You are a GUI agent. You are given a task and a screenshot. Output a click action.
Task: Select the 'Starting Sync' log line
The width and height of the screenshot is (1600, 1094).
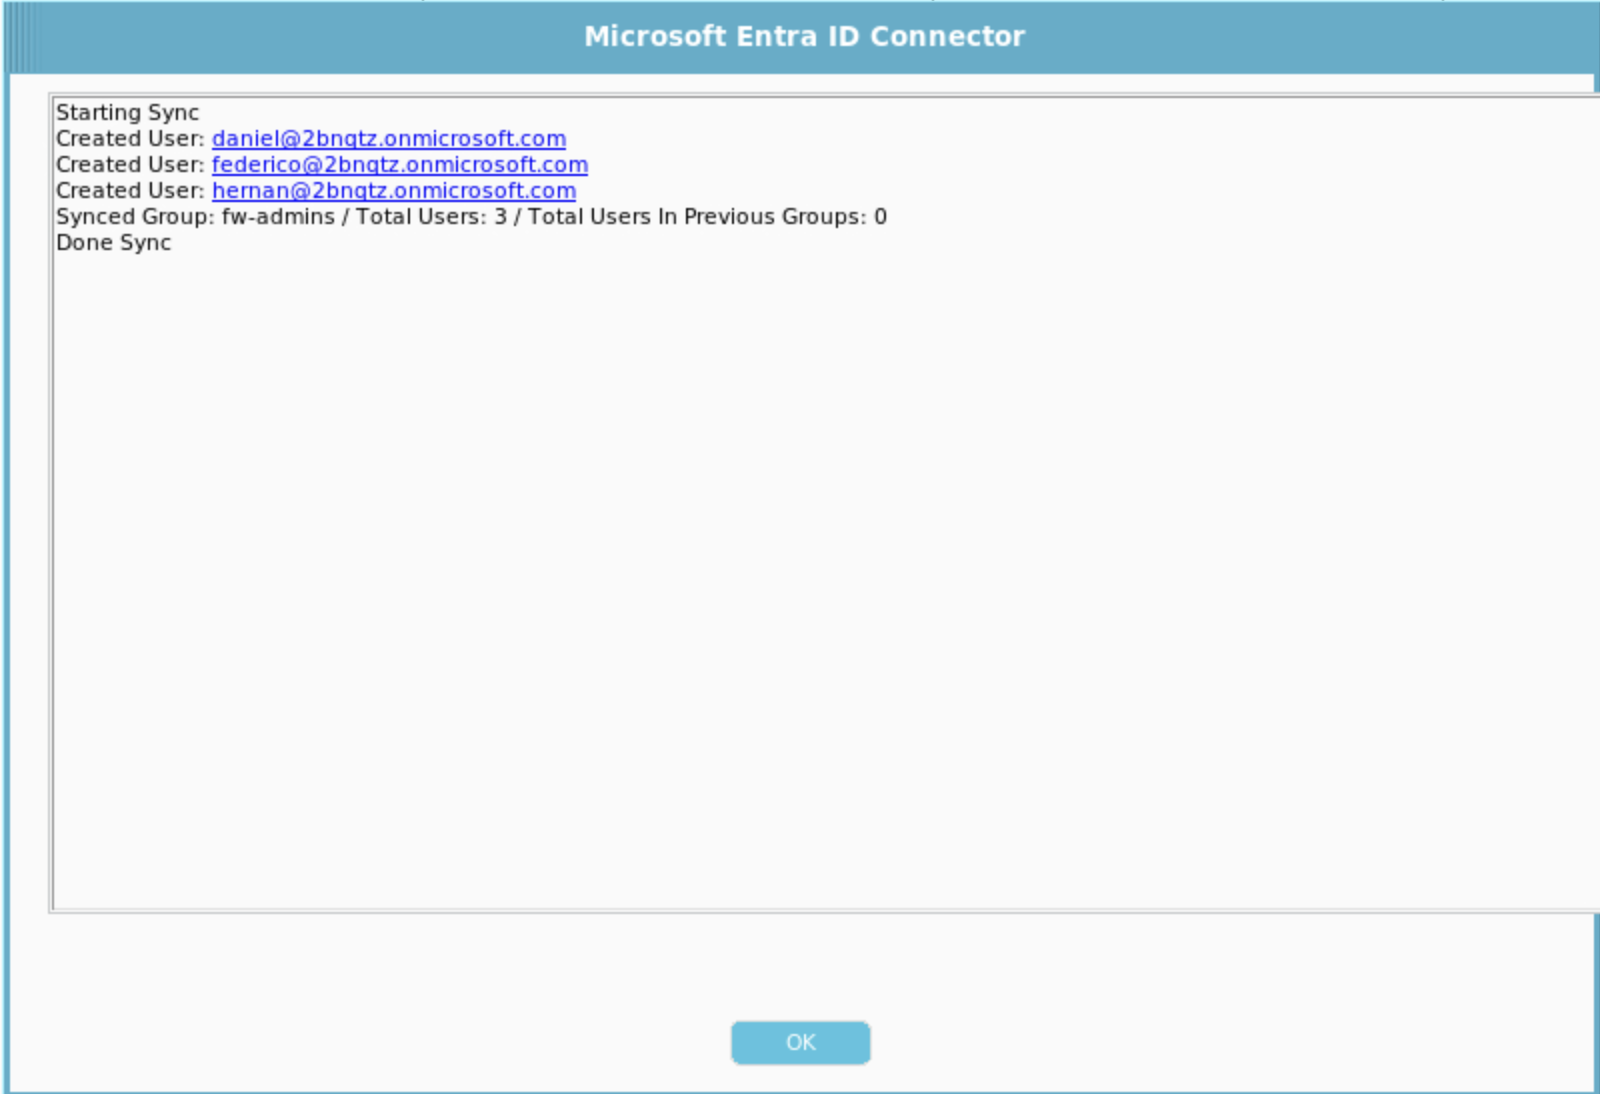click(128, 113)
